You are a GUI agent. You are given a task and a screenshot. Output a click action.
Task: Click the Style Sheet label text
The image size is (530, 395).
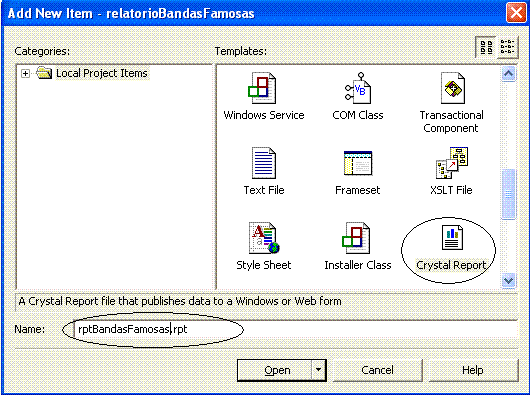click(x=264, y=265)
